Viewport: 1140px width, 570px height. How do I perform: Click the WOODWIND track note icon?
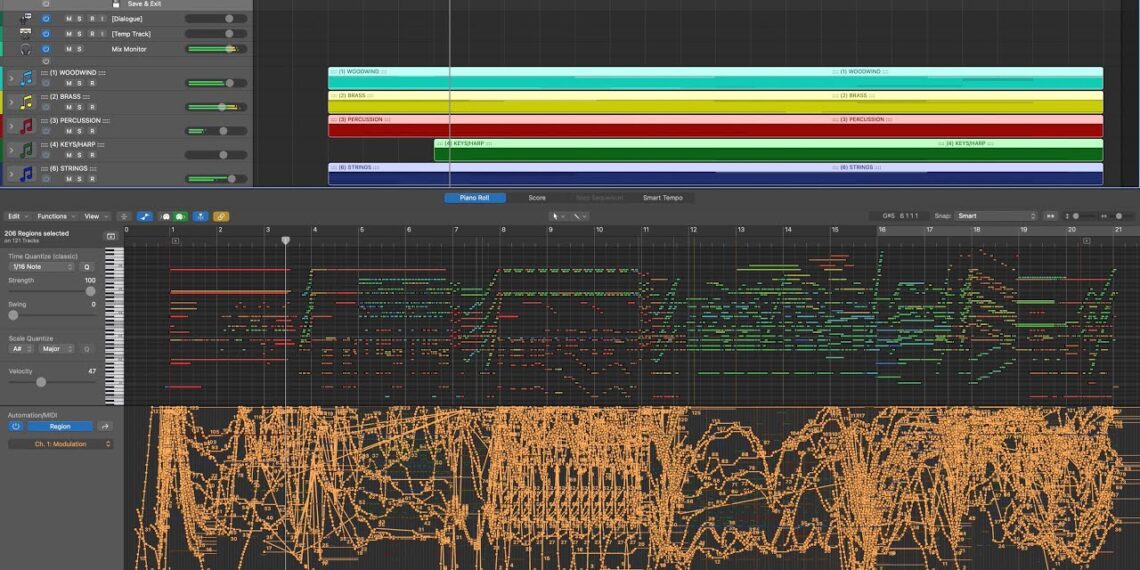pos(26,78)
